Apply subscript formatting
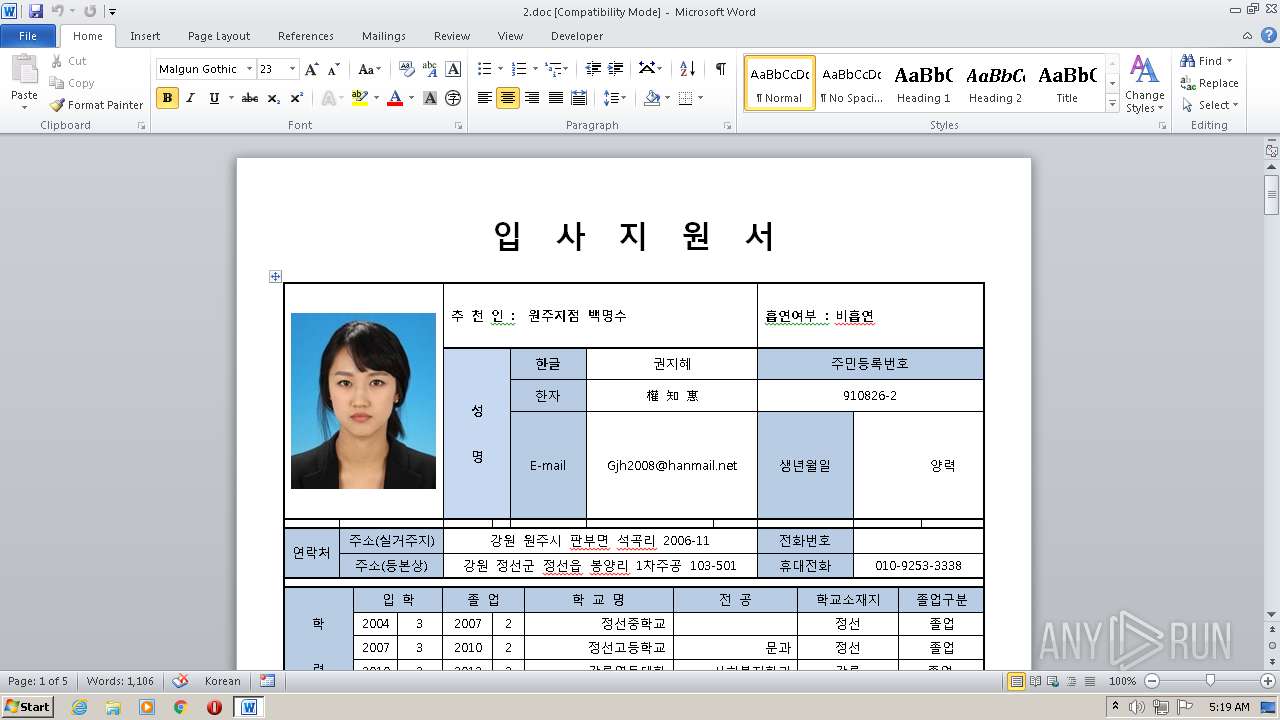This screenshot has height=720, width=1280. point(274,98)
